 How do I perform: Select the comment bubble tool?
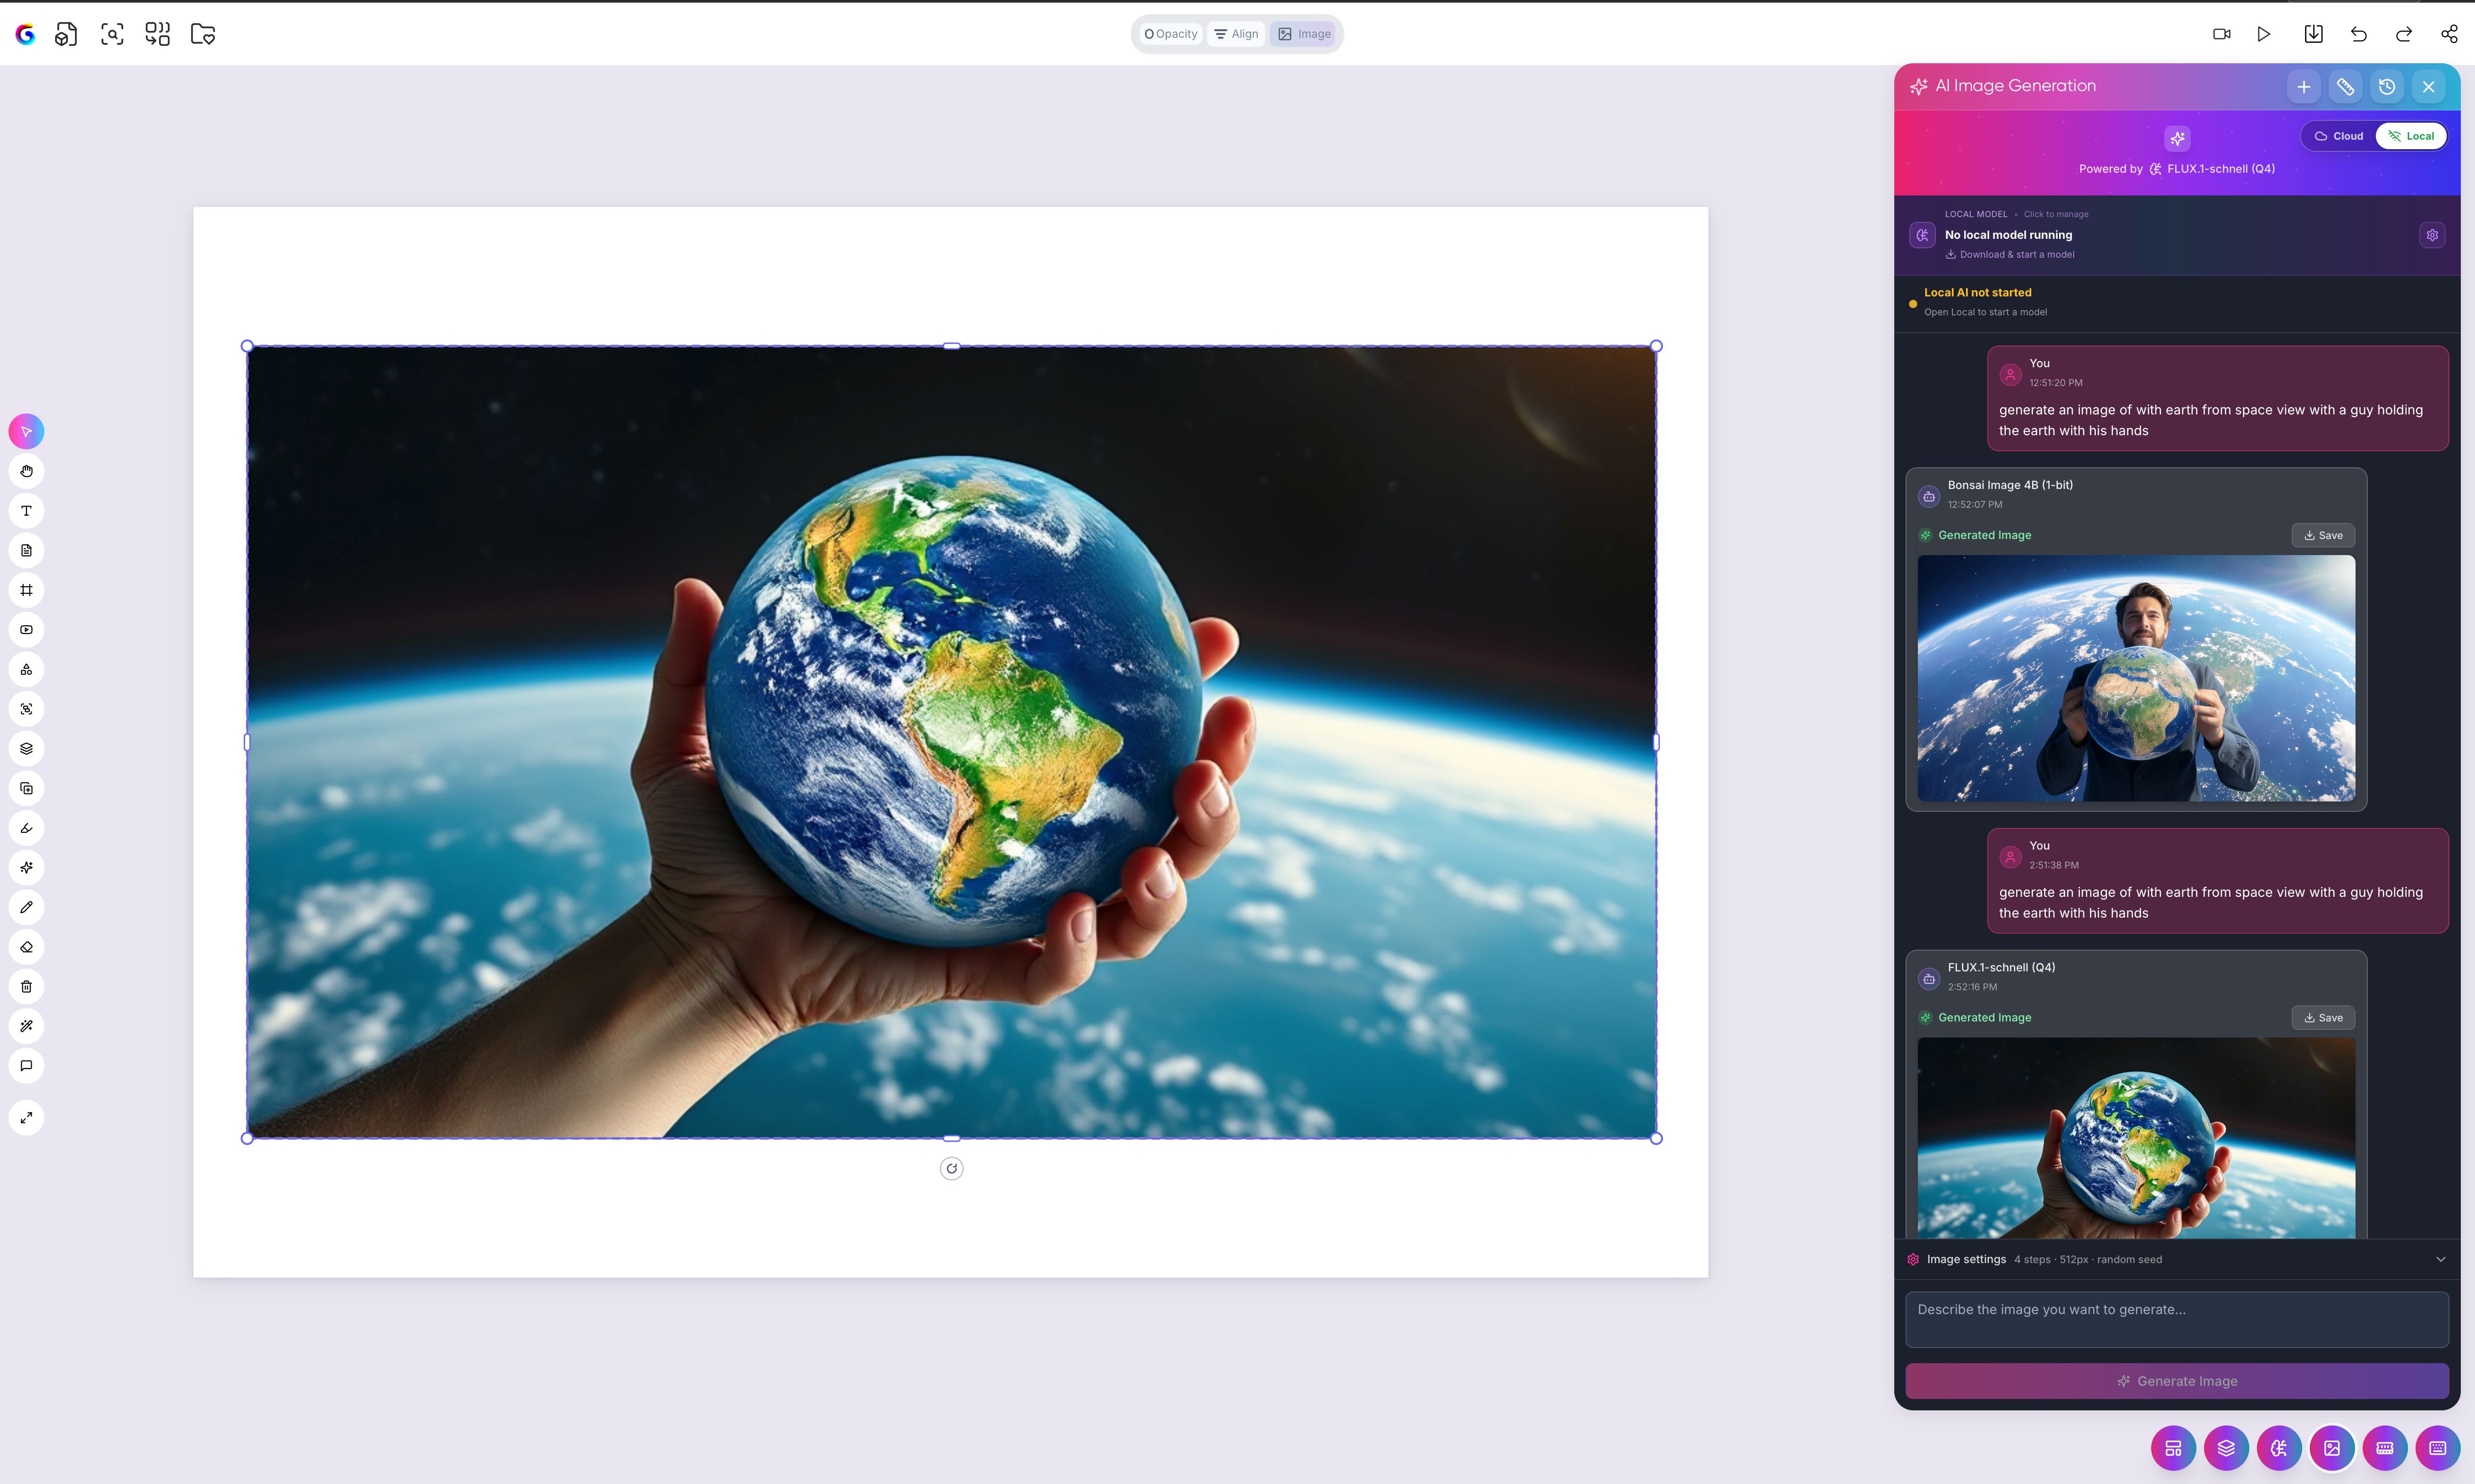(x=27, y=1066)
